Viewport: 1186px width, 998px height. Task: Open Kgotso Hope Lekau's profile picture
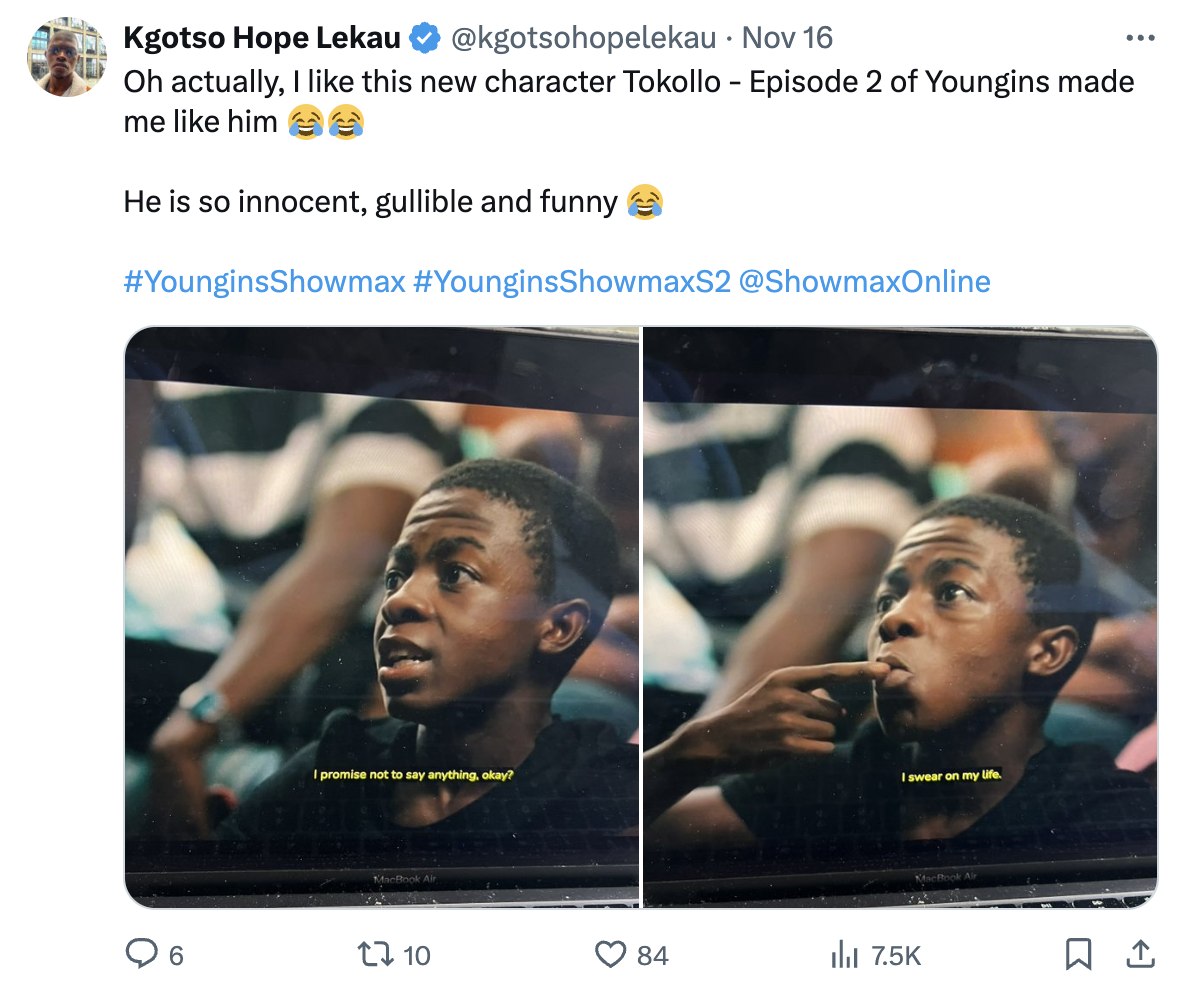[x=66, y=56]
